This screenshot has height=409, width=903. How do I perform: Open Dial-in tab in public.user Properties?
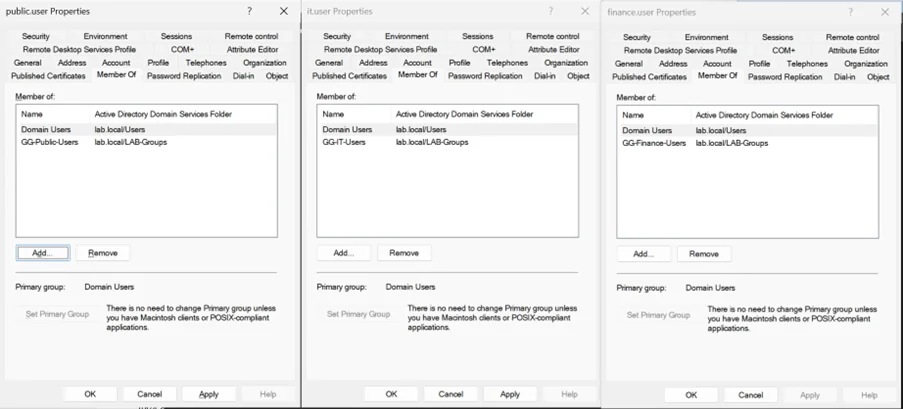[244, 75]
